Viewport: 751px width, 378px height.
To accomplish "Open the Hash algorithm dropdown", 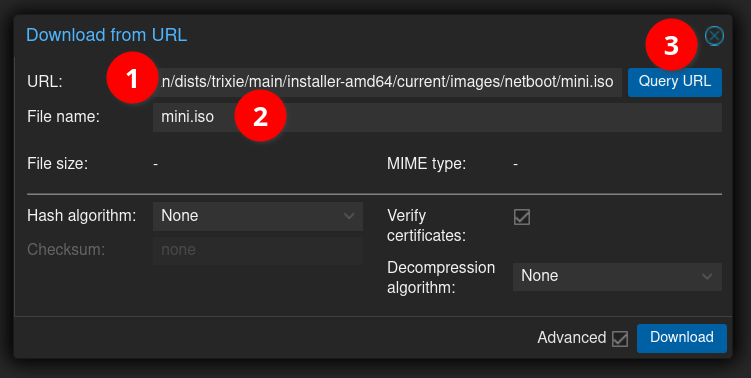I will click(x=258, y=216).
